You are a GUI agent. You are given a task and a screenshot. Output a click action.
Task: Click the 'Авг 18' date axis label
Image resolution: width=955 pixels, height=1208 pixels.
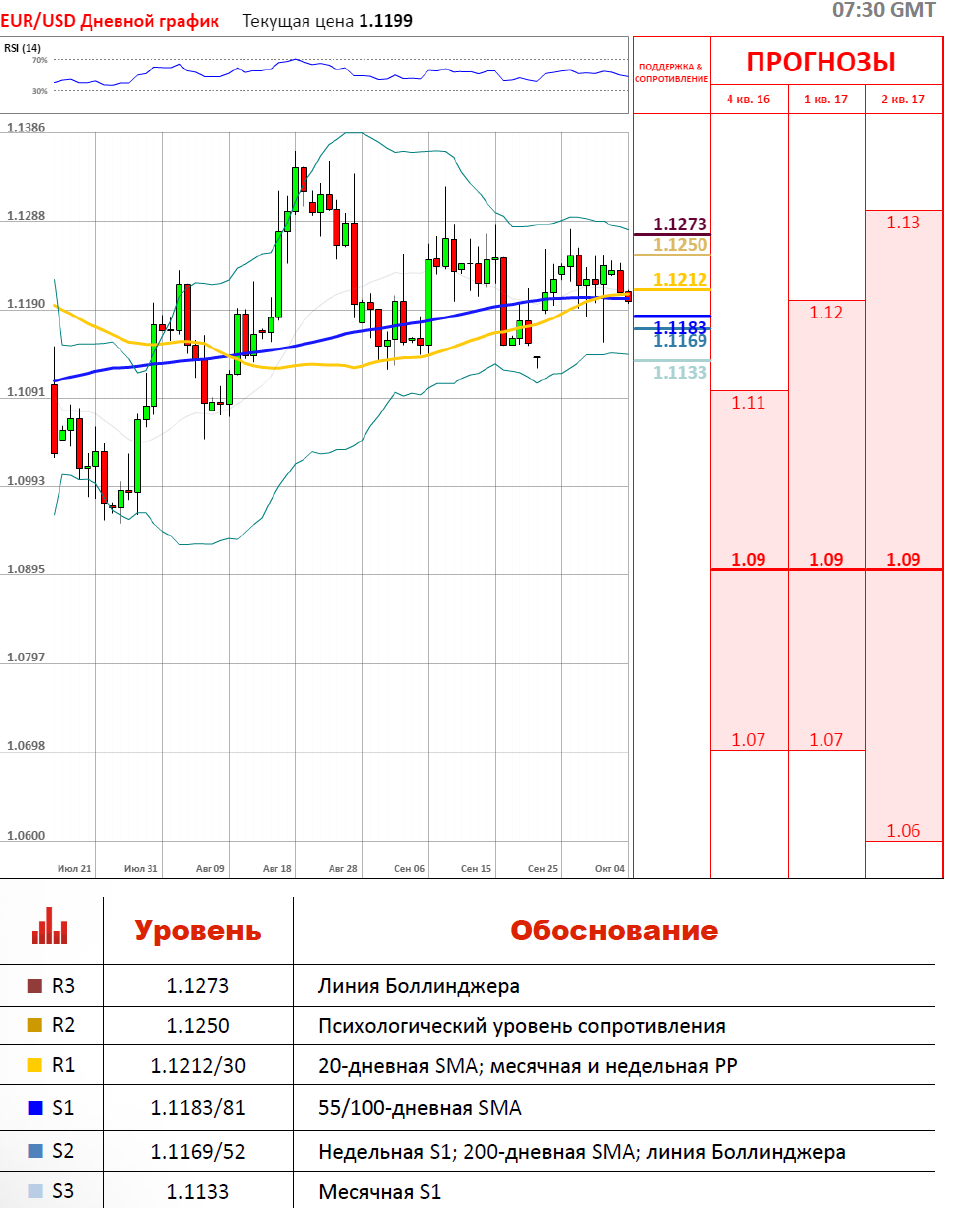277,869
